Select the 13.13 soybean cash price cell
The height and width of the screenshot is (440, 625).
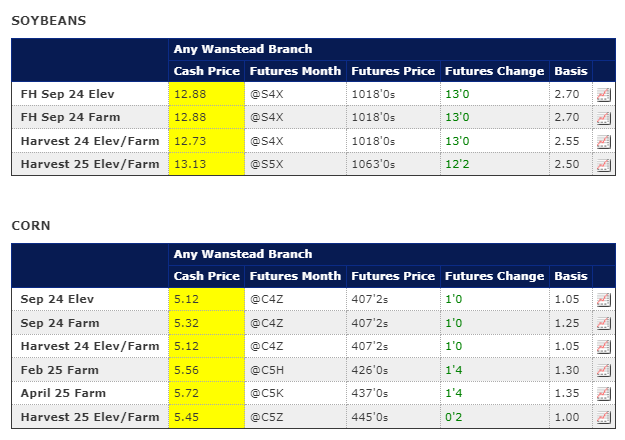pyautogui.click(x=190, y=164)
